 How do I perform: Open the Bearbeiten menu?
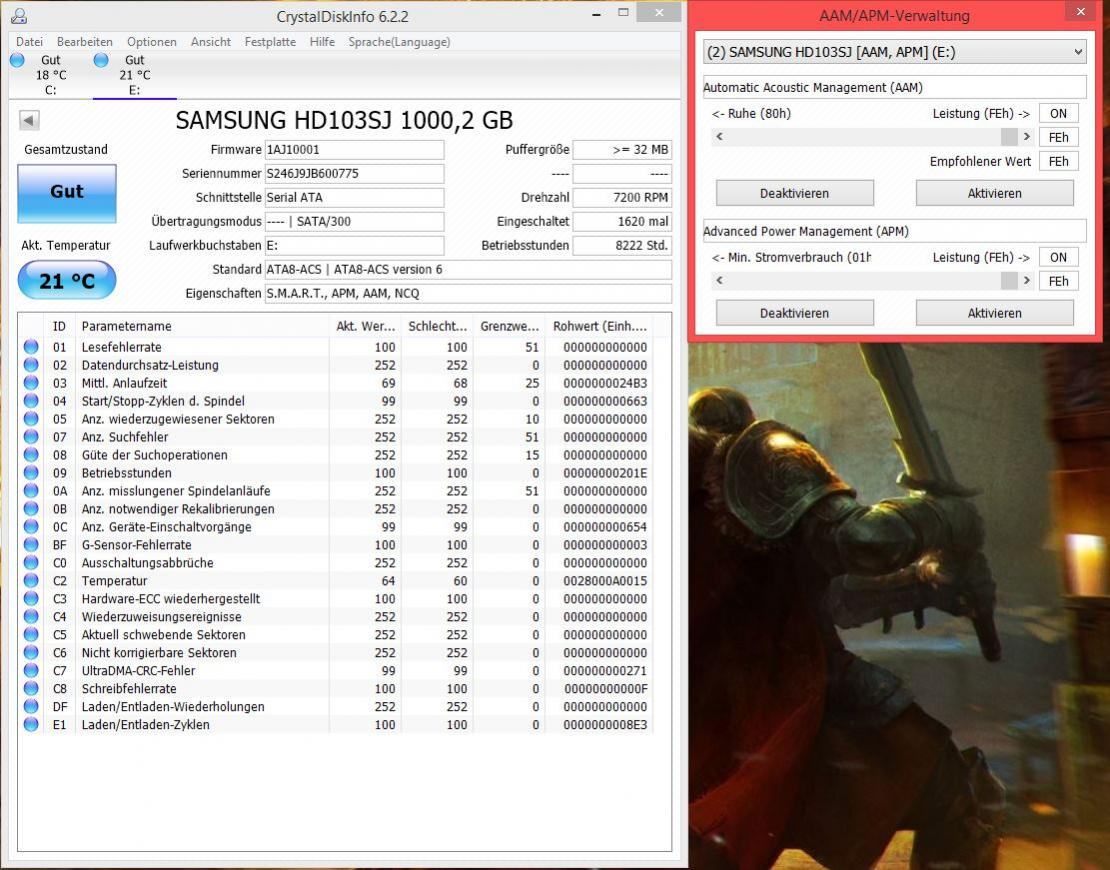click(x=85, y=42)
